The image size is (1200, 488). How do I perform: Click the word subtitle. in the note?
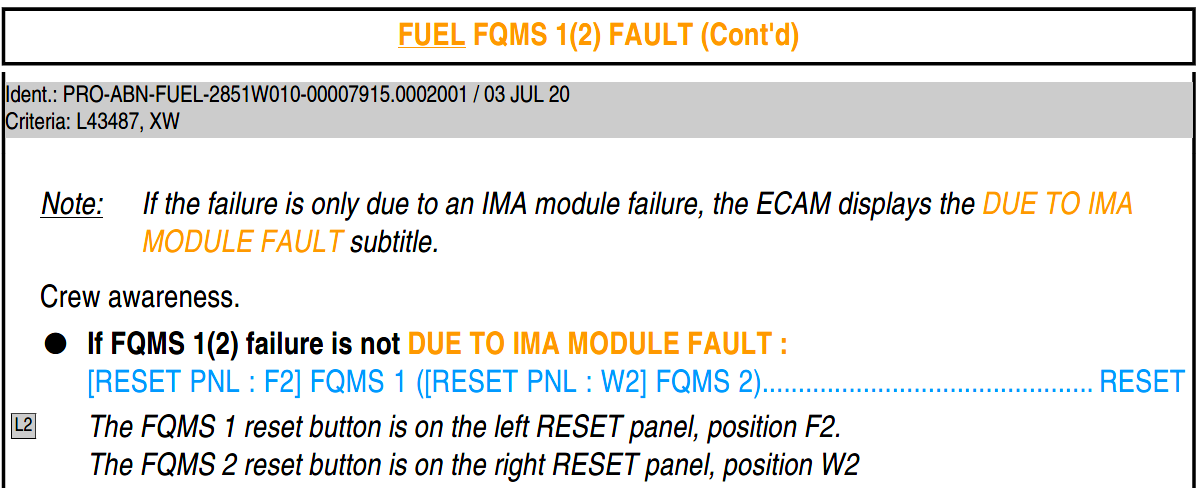click(x=394, y=242)
